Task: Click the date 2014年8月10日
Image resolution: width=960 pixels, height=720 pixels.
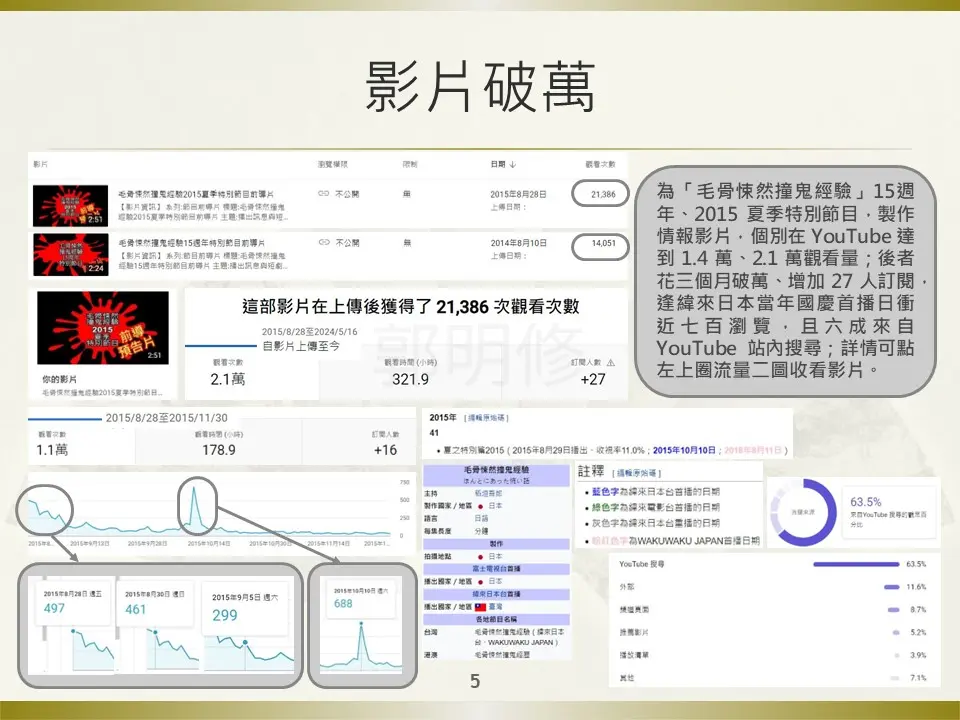Action: [519, 243]
